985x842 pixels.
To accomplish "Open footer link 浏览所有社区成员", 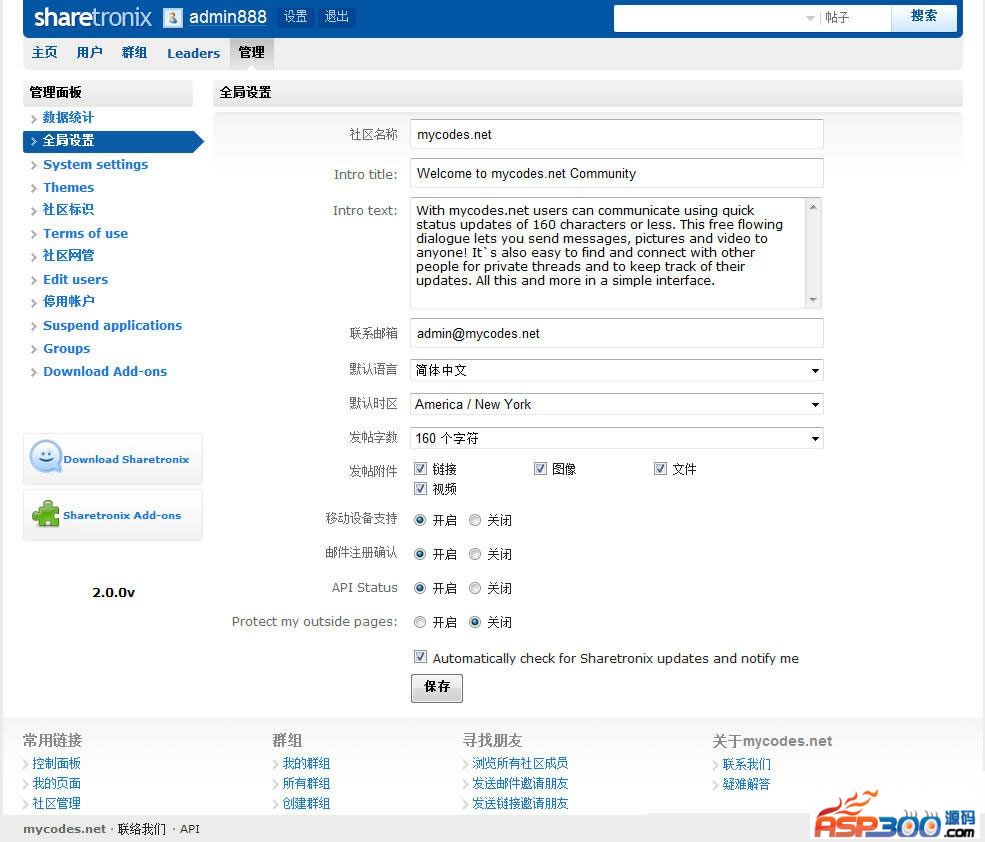I will click(x=520, y=763).
